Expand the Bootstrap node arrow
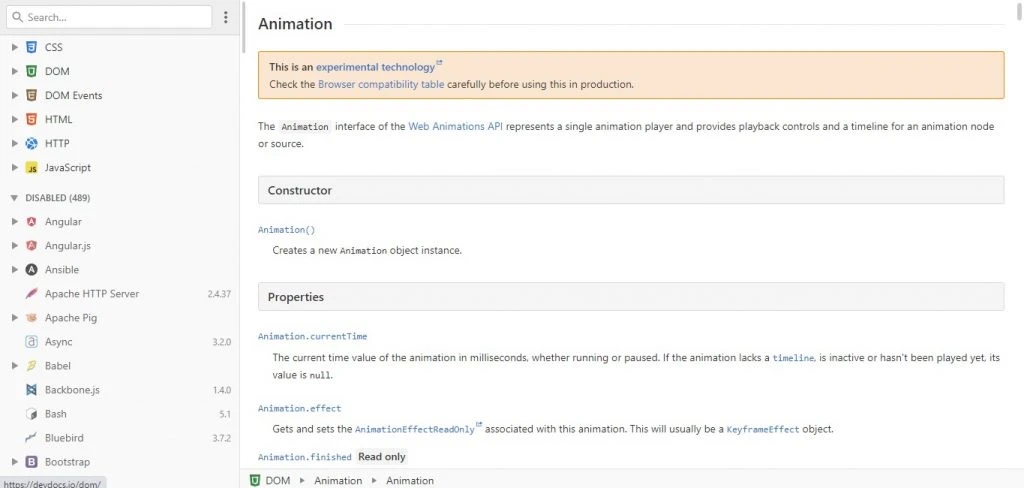 (x=14, y=462)
